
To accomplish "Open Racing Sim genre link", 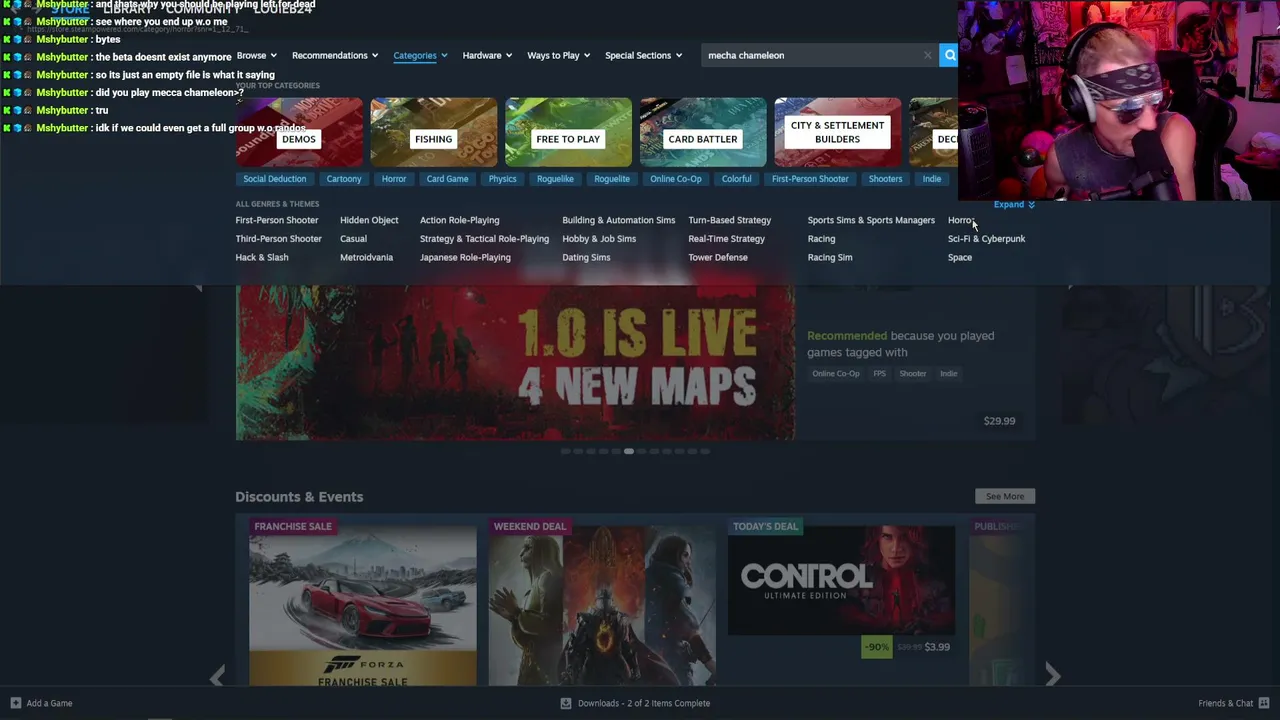I will point(830,257).
